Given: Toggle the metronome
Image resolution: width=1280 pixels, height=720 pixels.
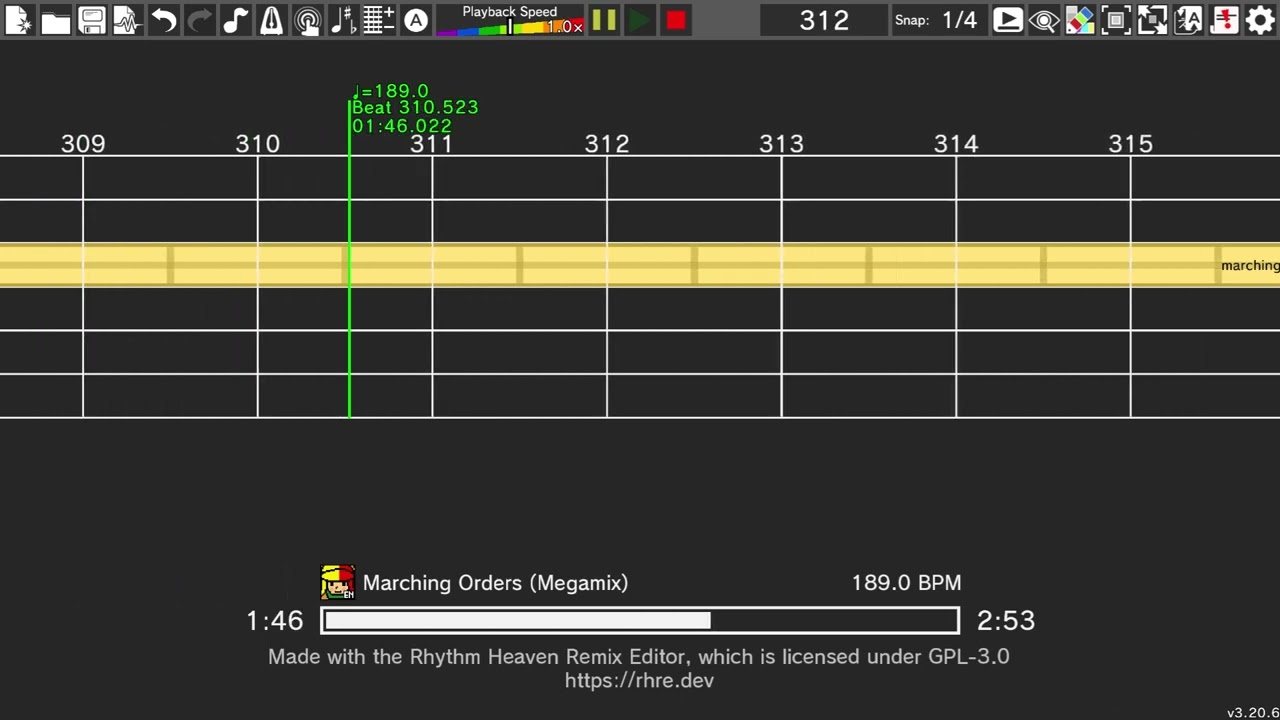Looking at the screenshot, I should pyautogui.click(x=271, y=20).
